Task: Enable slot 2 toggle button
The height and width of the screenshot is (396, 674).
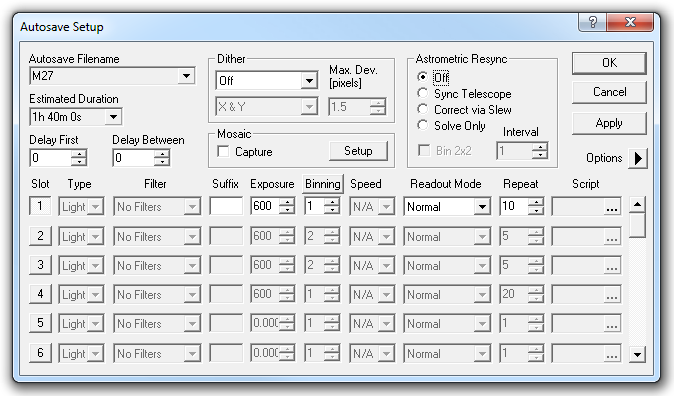Action: pos(40,236)
